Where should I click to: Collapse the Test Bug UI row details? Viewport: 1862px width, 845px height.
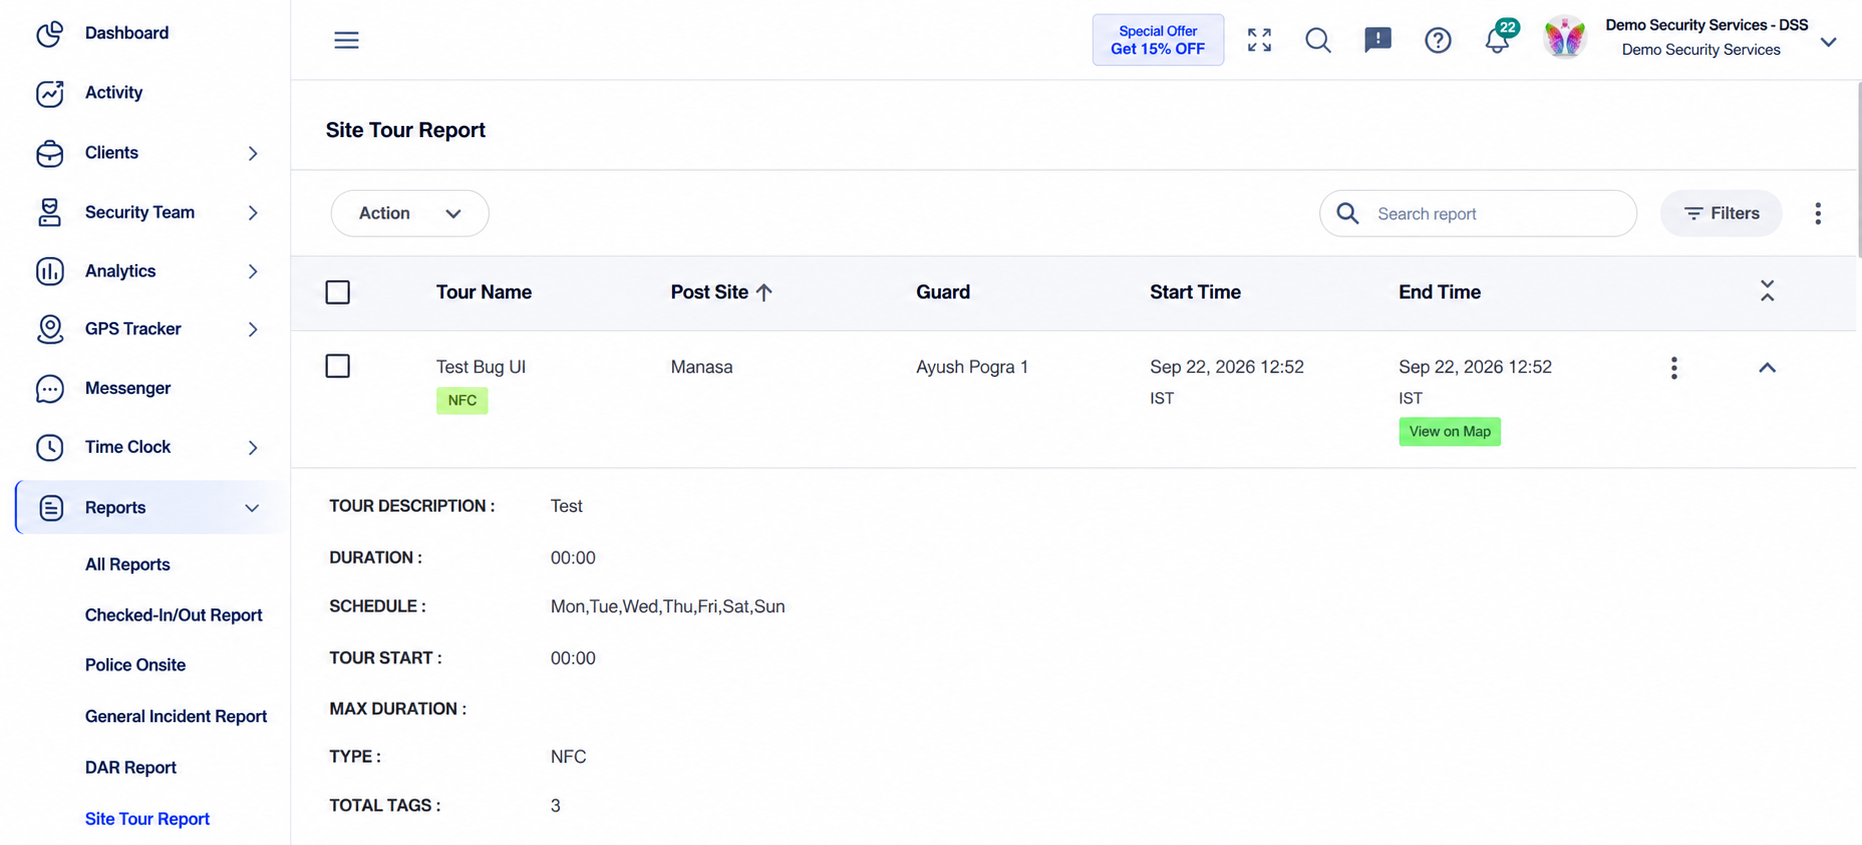pos(1767,368)
